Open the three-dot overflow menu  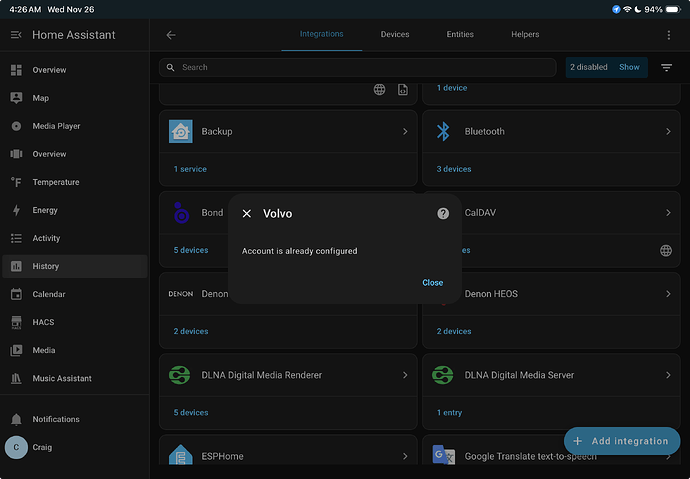pos(669,35)
